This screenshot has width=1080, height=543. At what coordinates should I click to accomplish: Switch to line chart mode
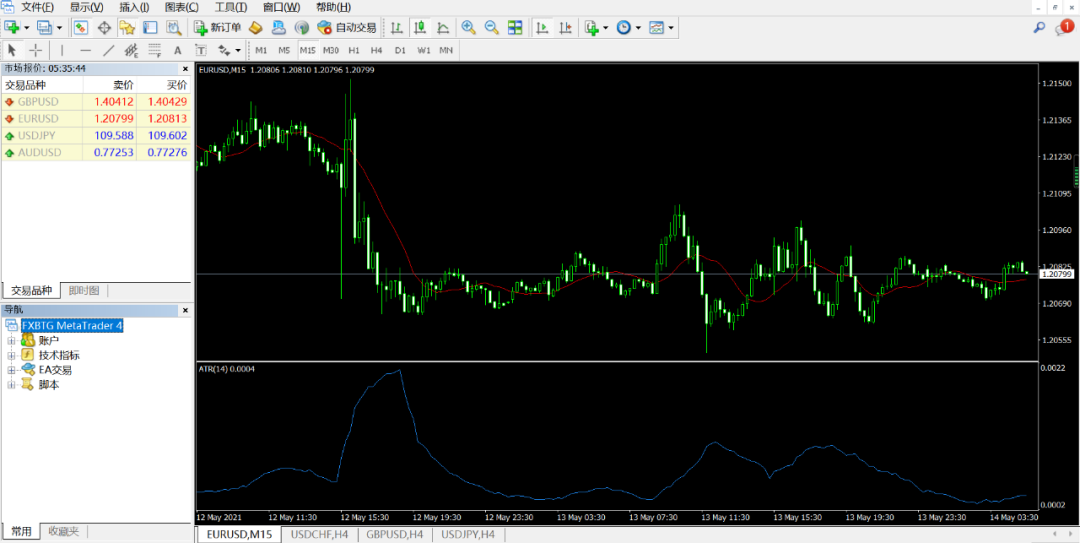[x=443, y=28]
